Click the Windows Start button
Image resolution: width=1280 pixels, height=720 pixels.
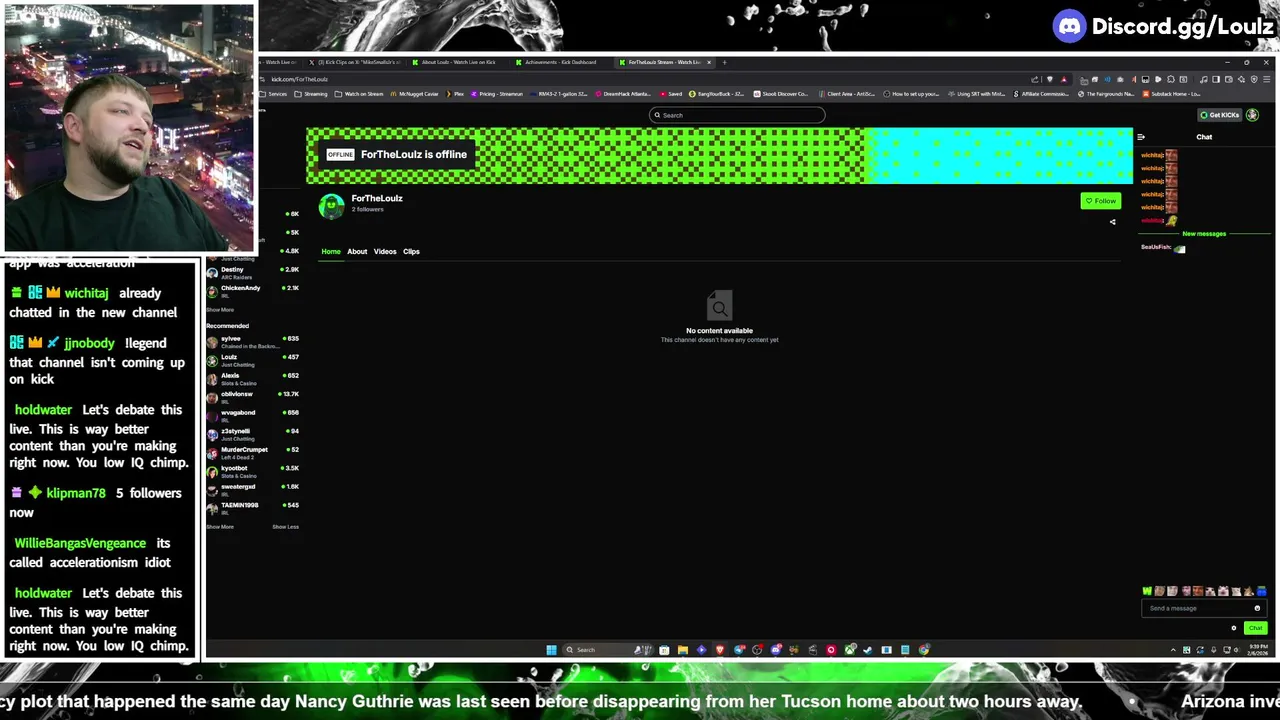(551, 650)
